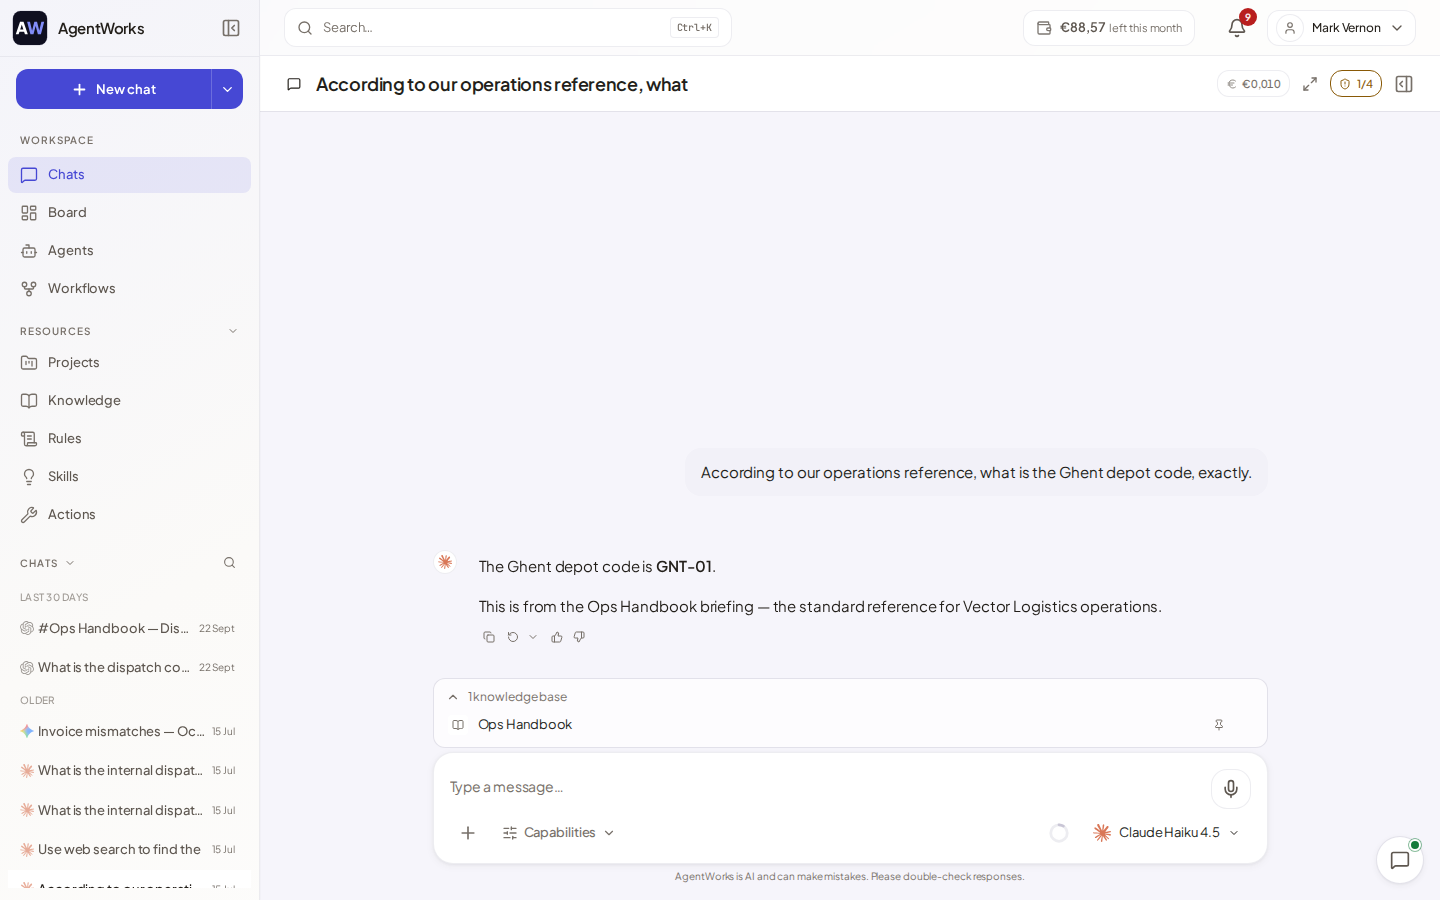Open the Agents section
1440x900 pixels.
129,251
